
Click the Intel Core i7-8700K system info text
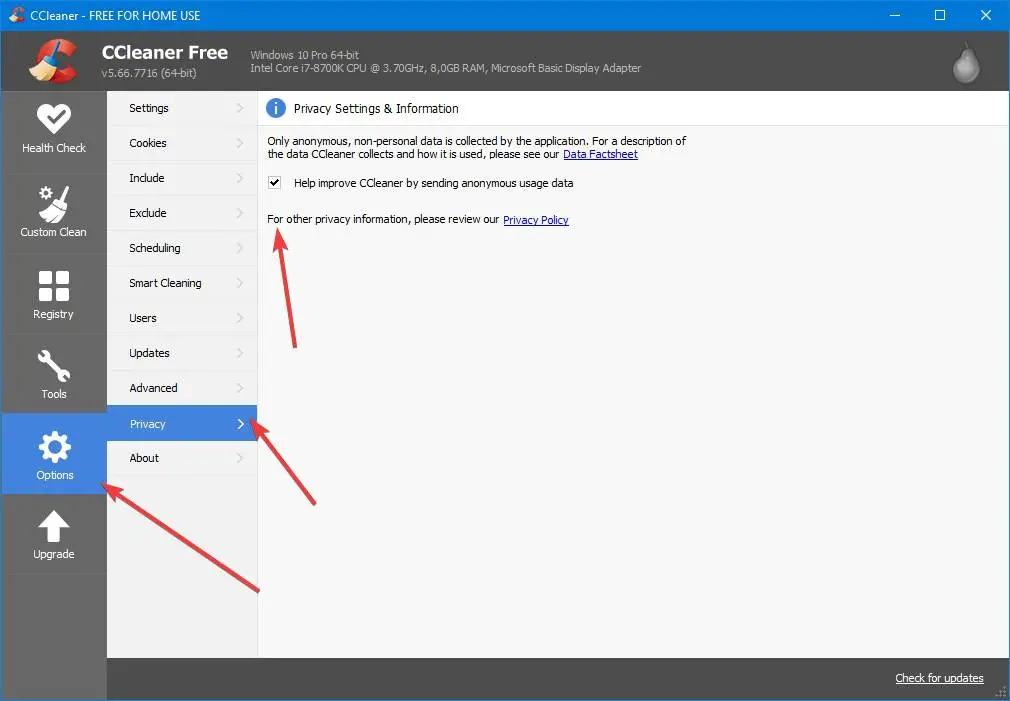pos(446,68)
